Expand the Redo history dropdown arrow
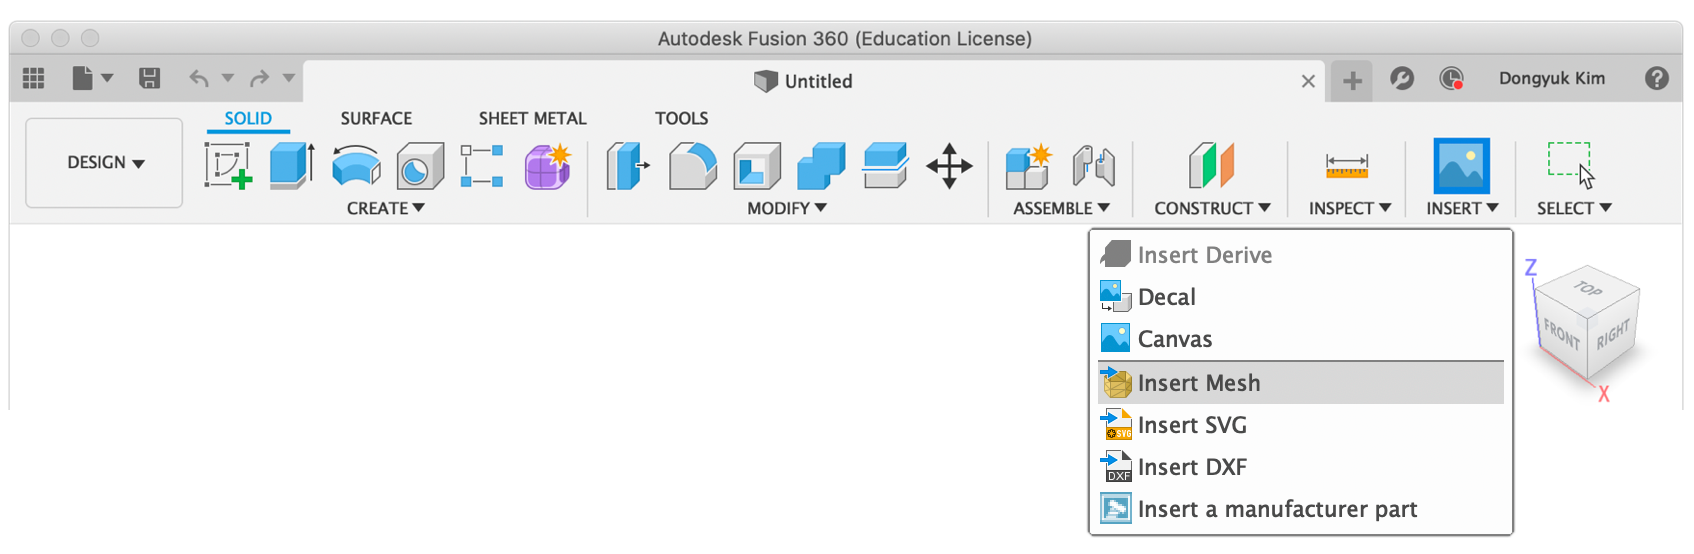 [x=289, y=78]
